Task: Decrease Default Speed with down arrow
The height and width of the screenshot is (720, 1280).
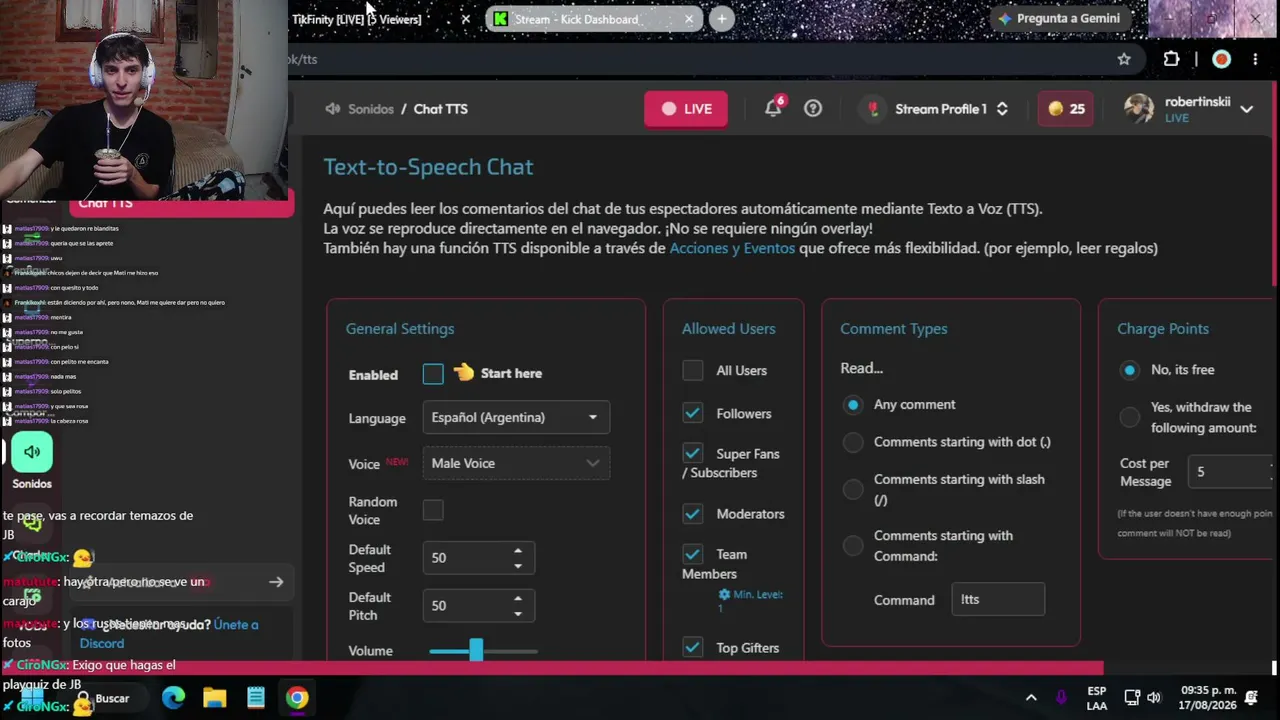Action: (x=517, y=565)
